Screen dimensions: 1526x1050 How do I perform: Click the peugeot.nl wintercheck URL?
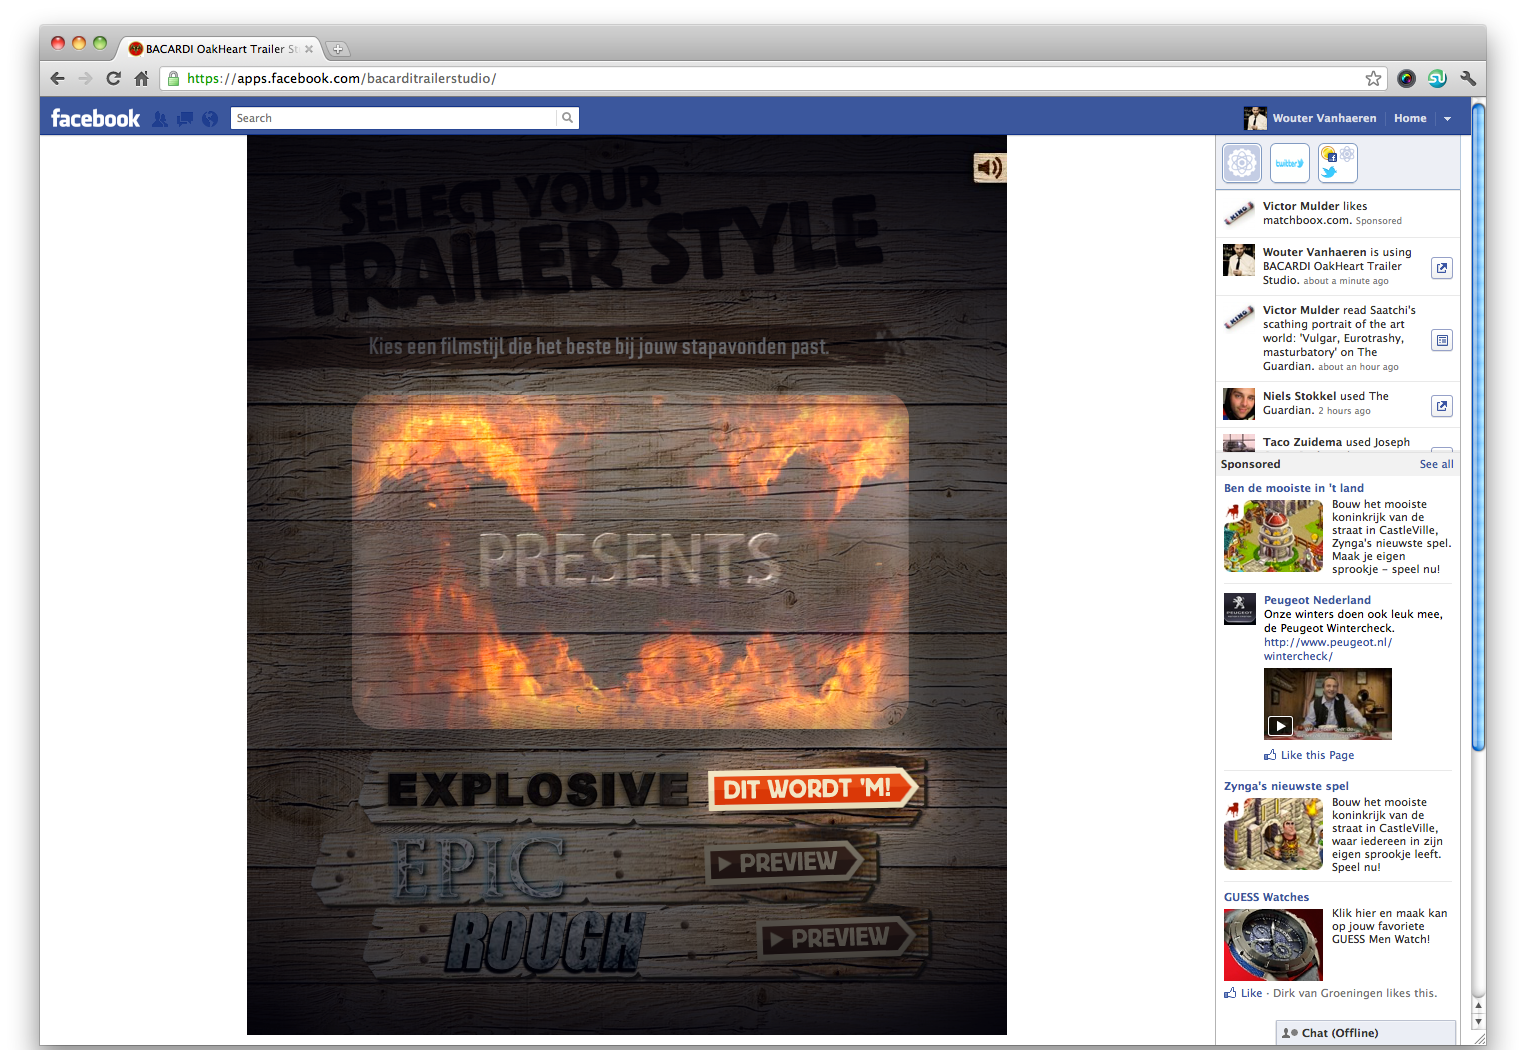tap(1327, 649)
